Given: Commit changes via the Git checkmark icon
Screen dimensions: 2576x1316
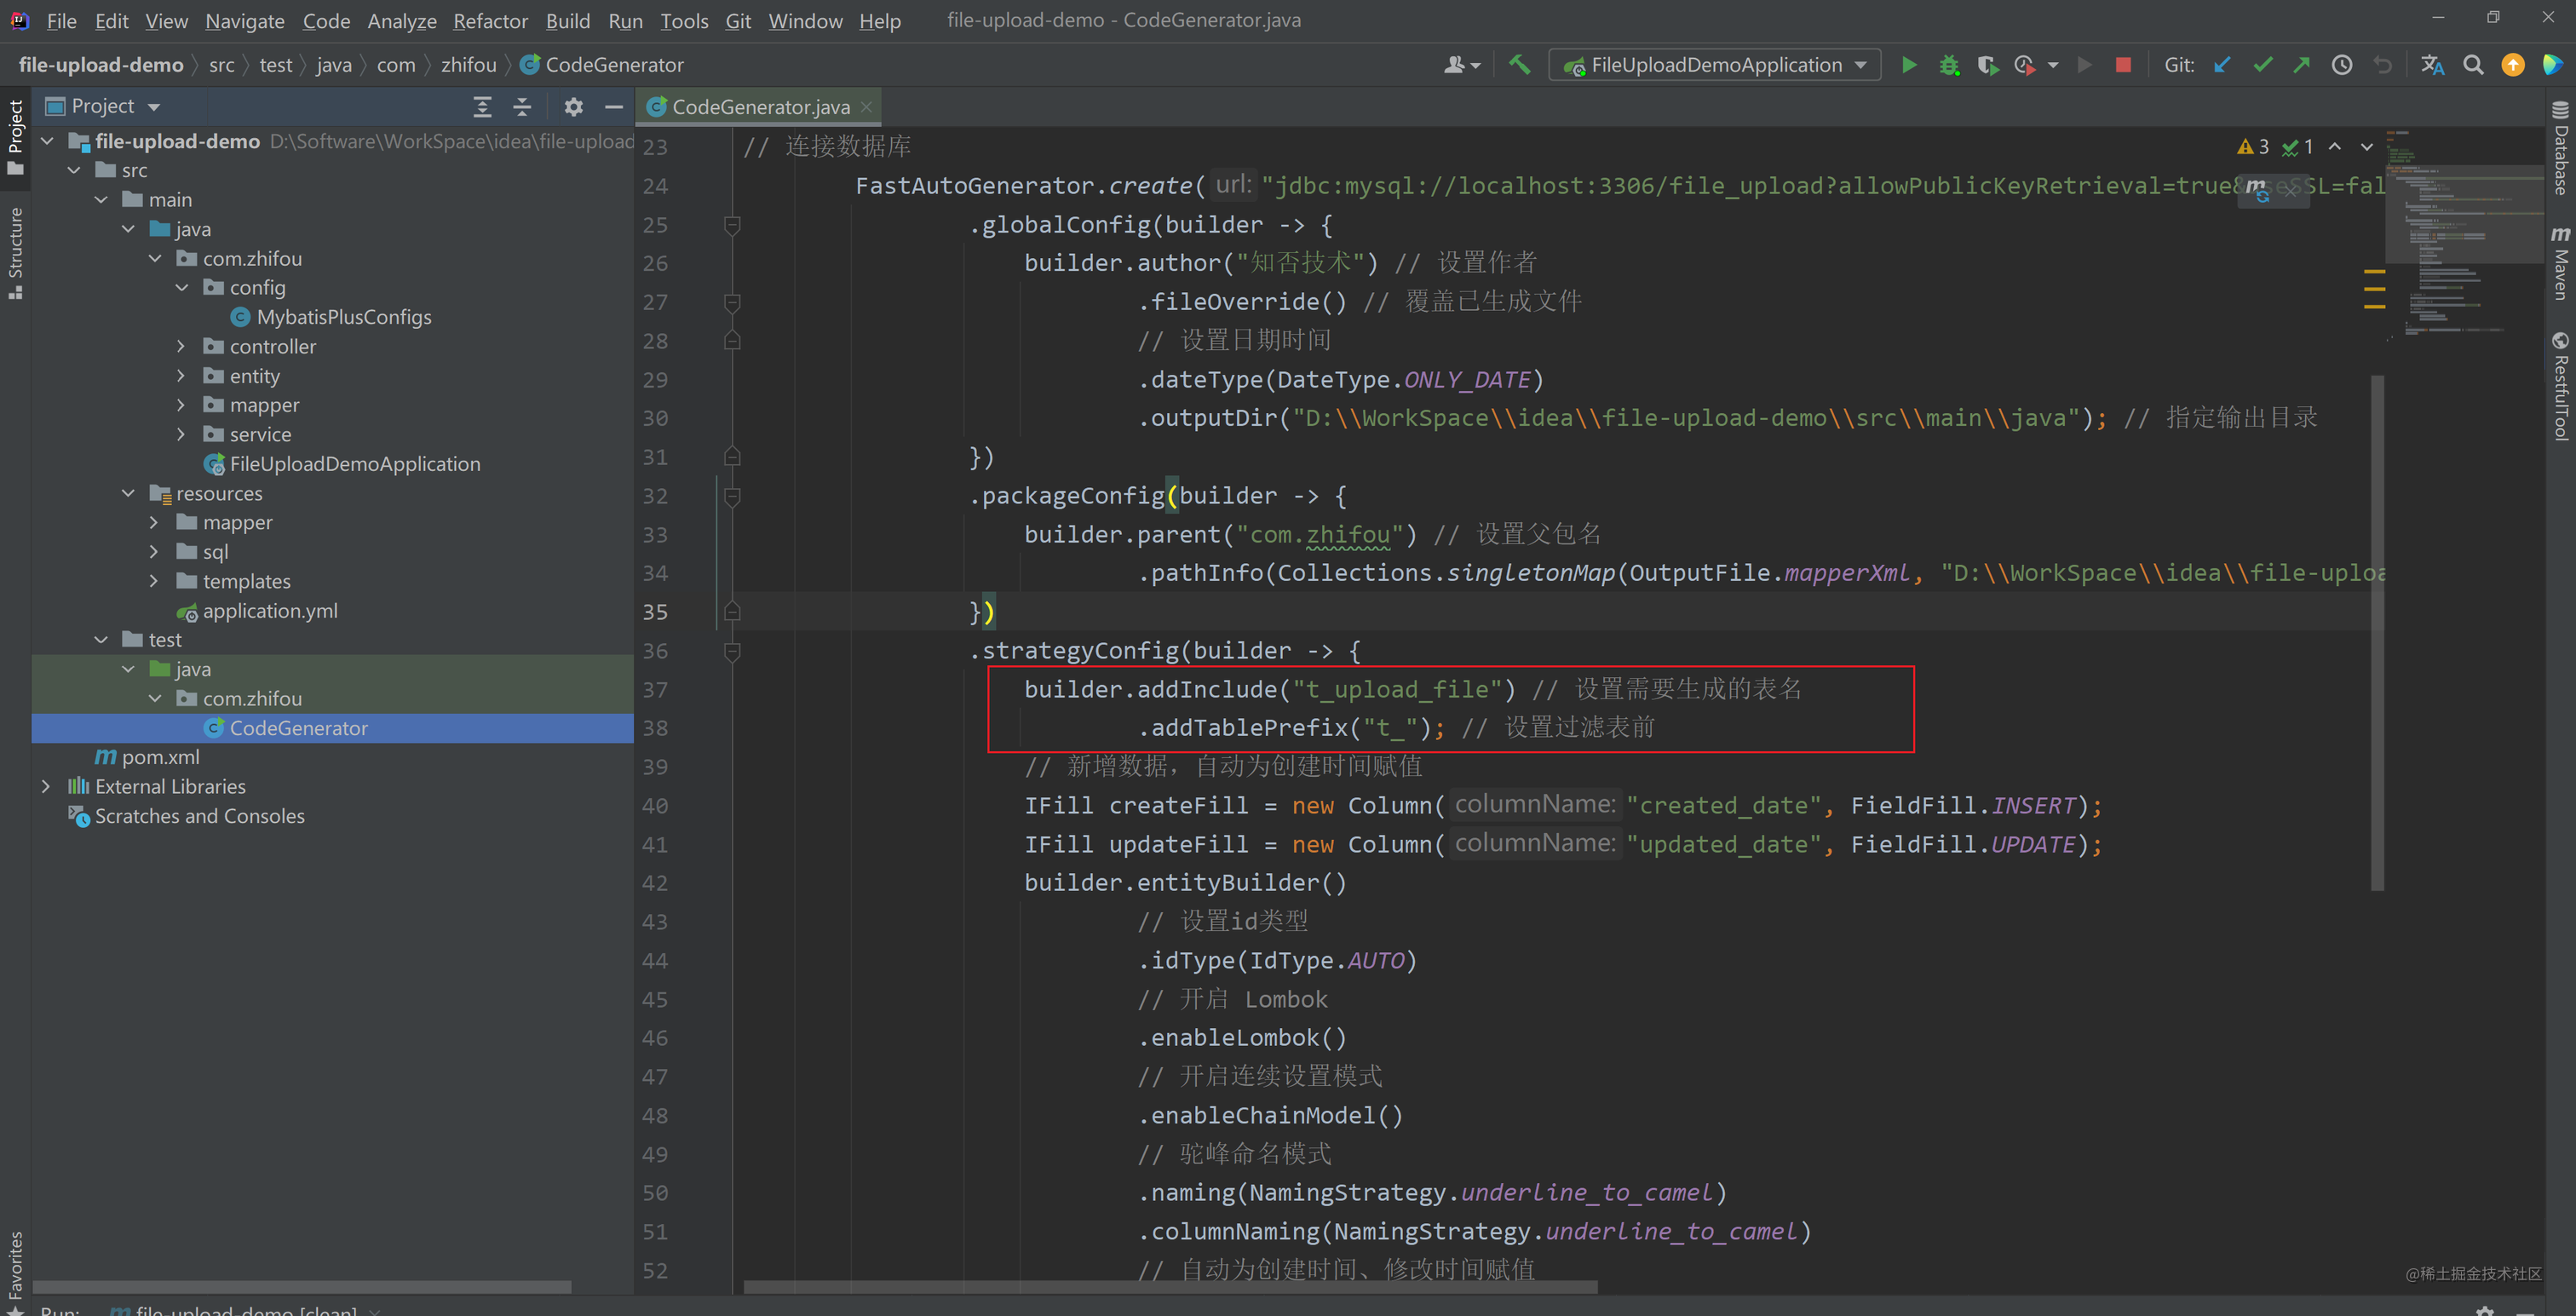Looking at the screenshot, I should pos(2262,64).
